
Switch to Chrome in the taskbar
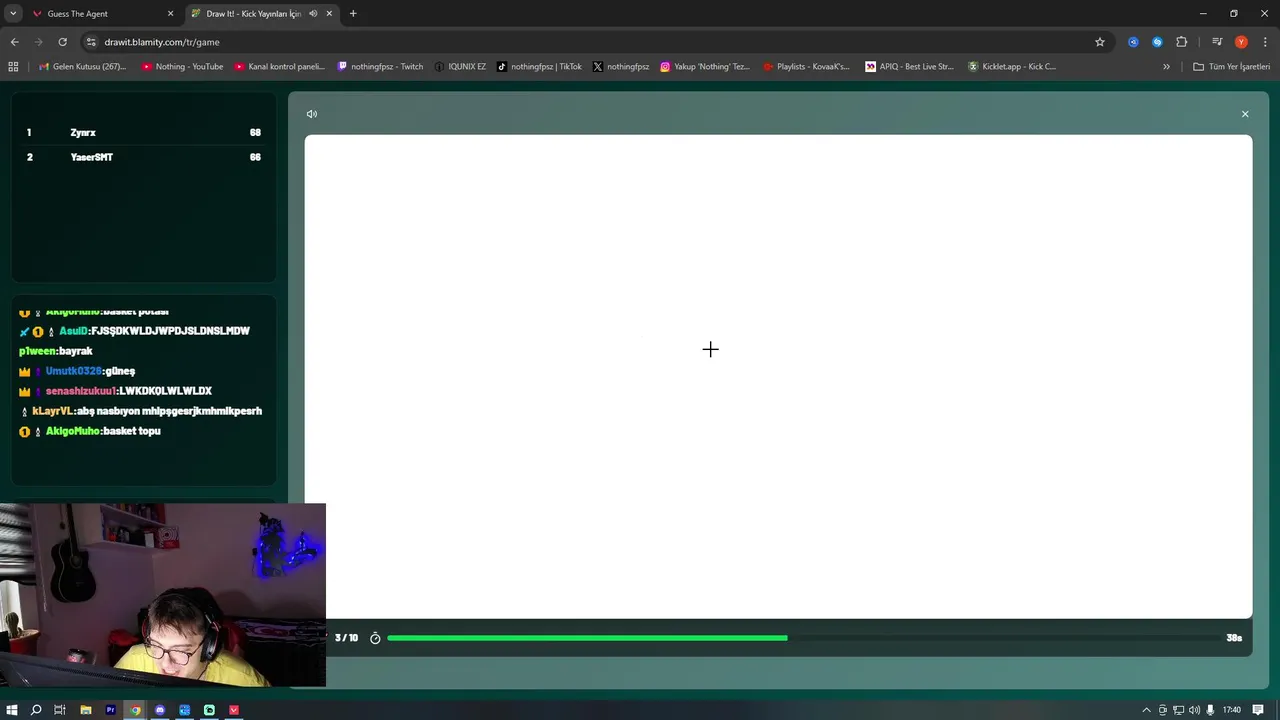pos(135,710)
